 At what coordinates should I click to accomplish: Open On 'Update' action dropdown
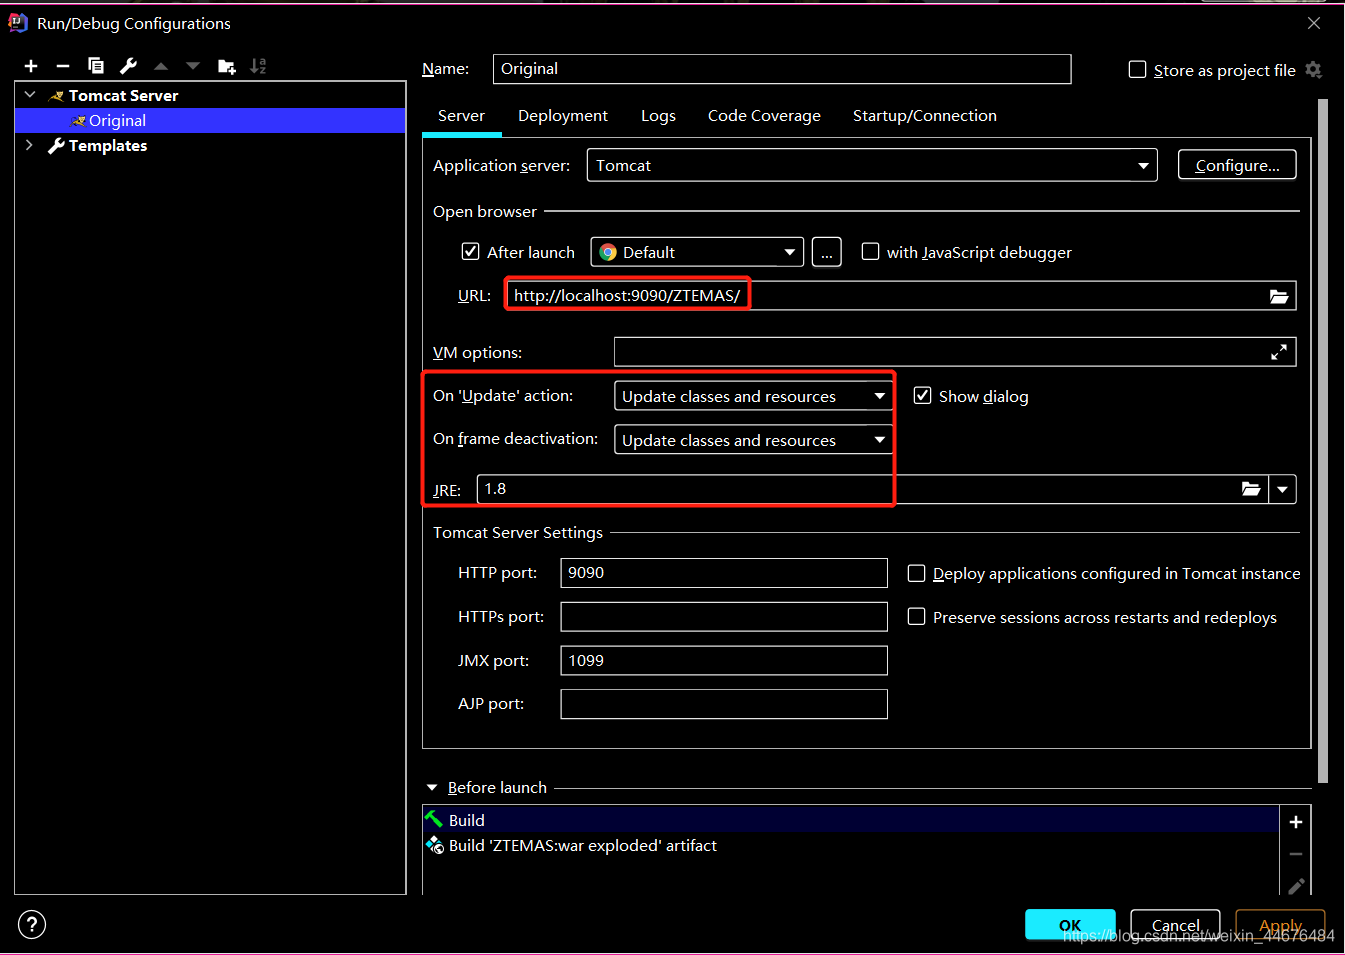(x=754, y=396)
